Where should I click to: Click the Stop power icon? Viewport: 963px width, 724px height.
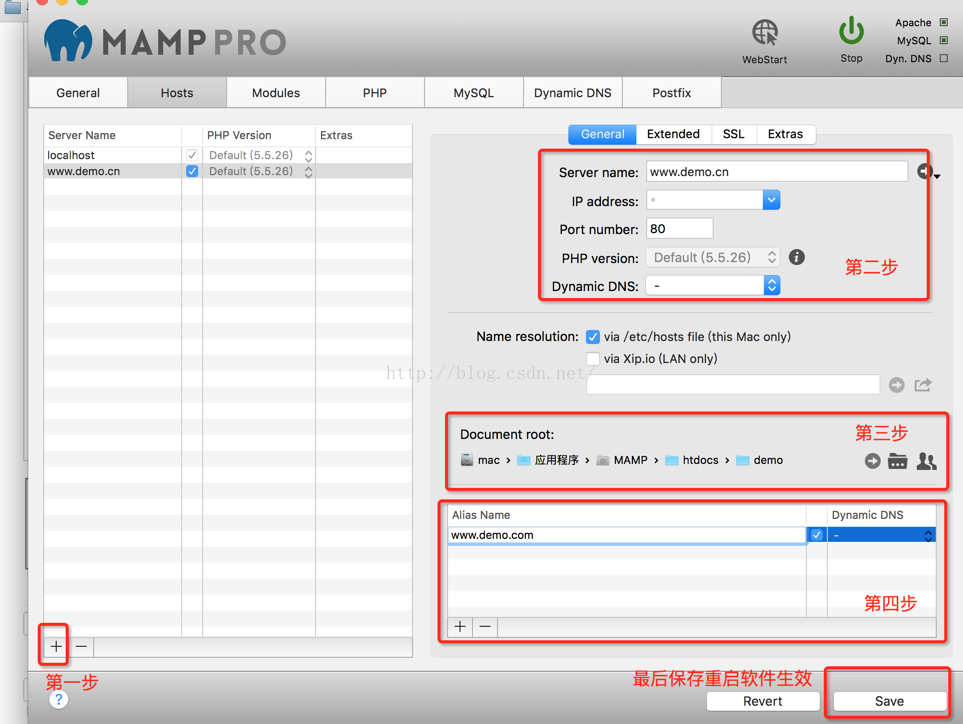[x=851, y=31]
